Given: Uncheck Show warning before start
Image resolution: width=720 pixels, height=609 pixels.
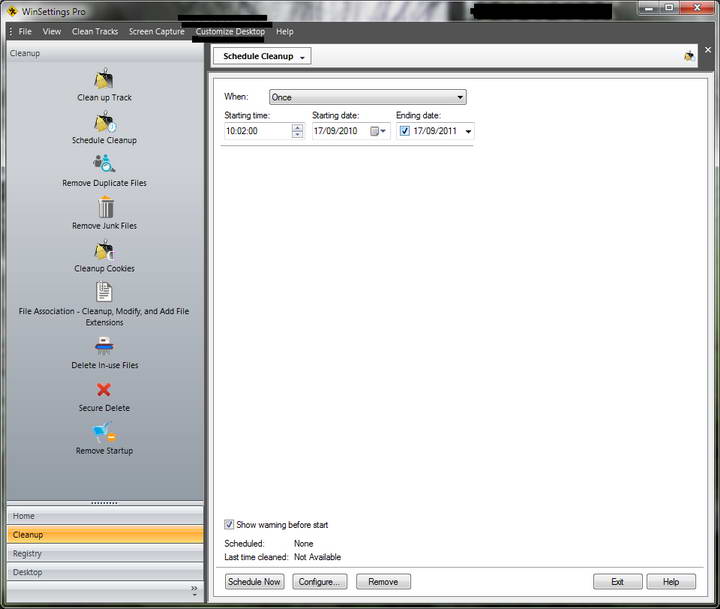Looking at the screenshot, I should [229, 524].
